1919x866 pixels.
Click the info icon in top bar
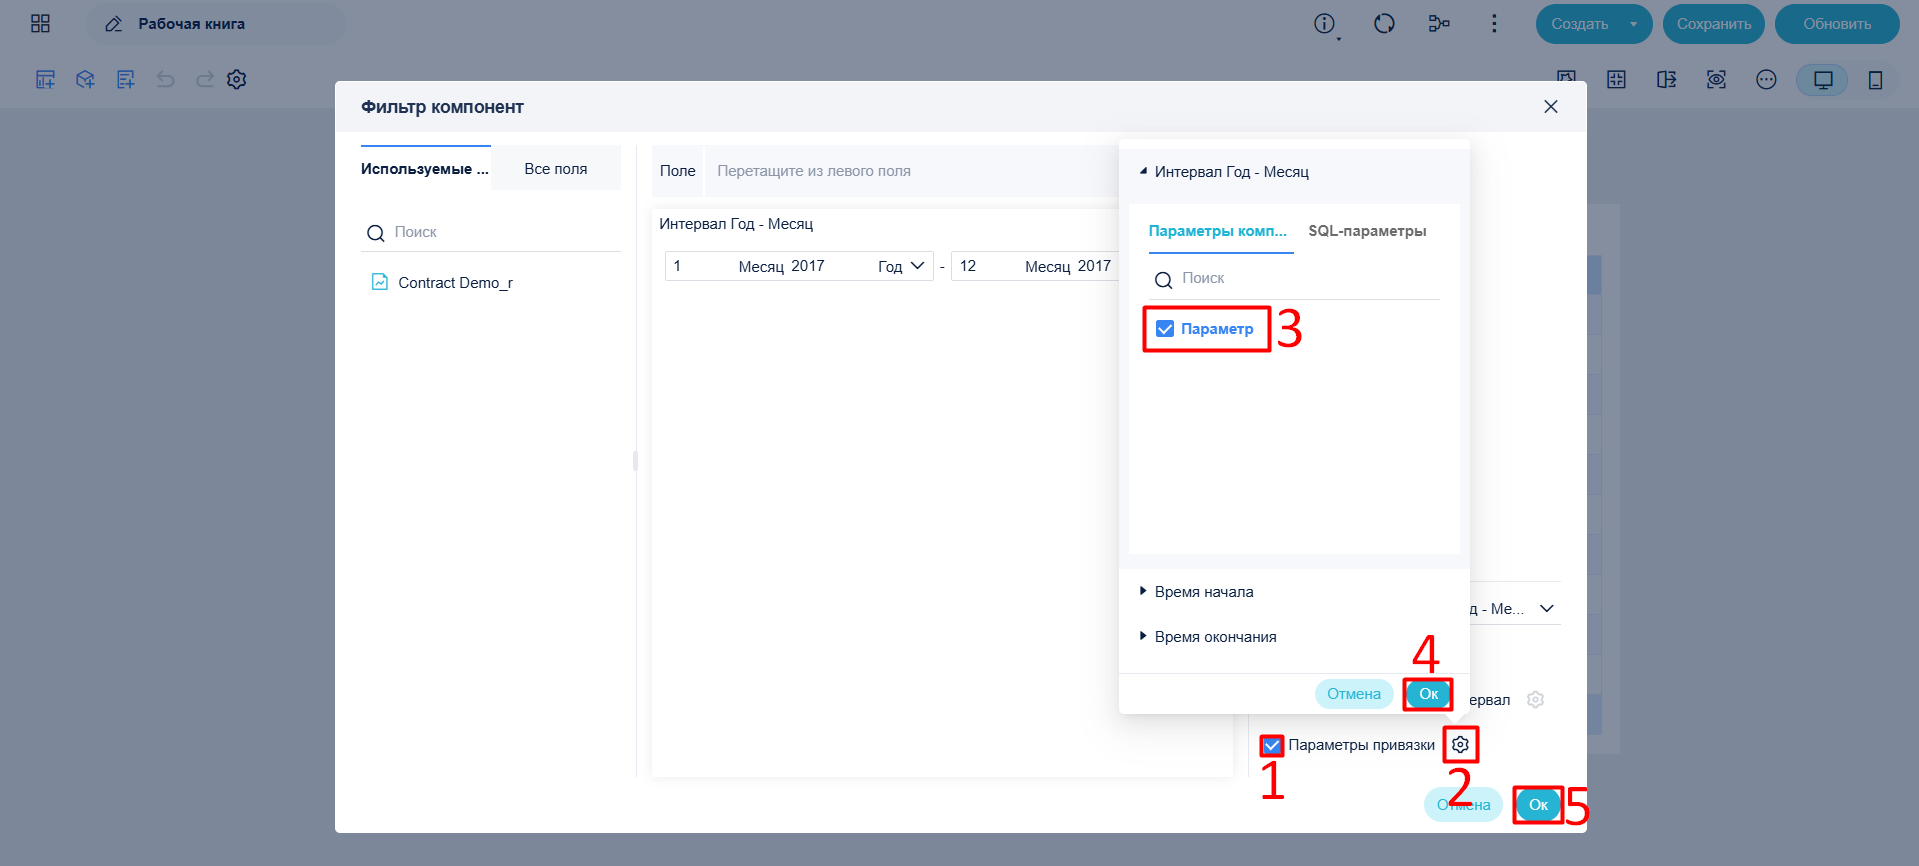(1324, 24)
